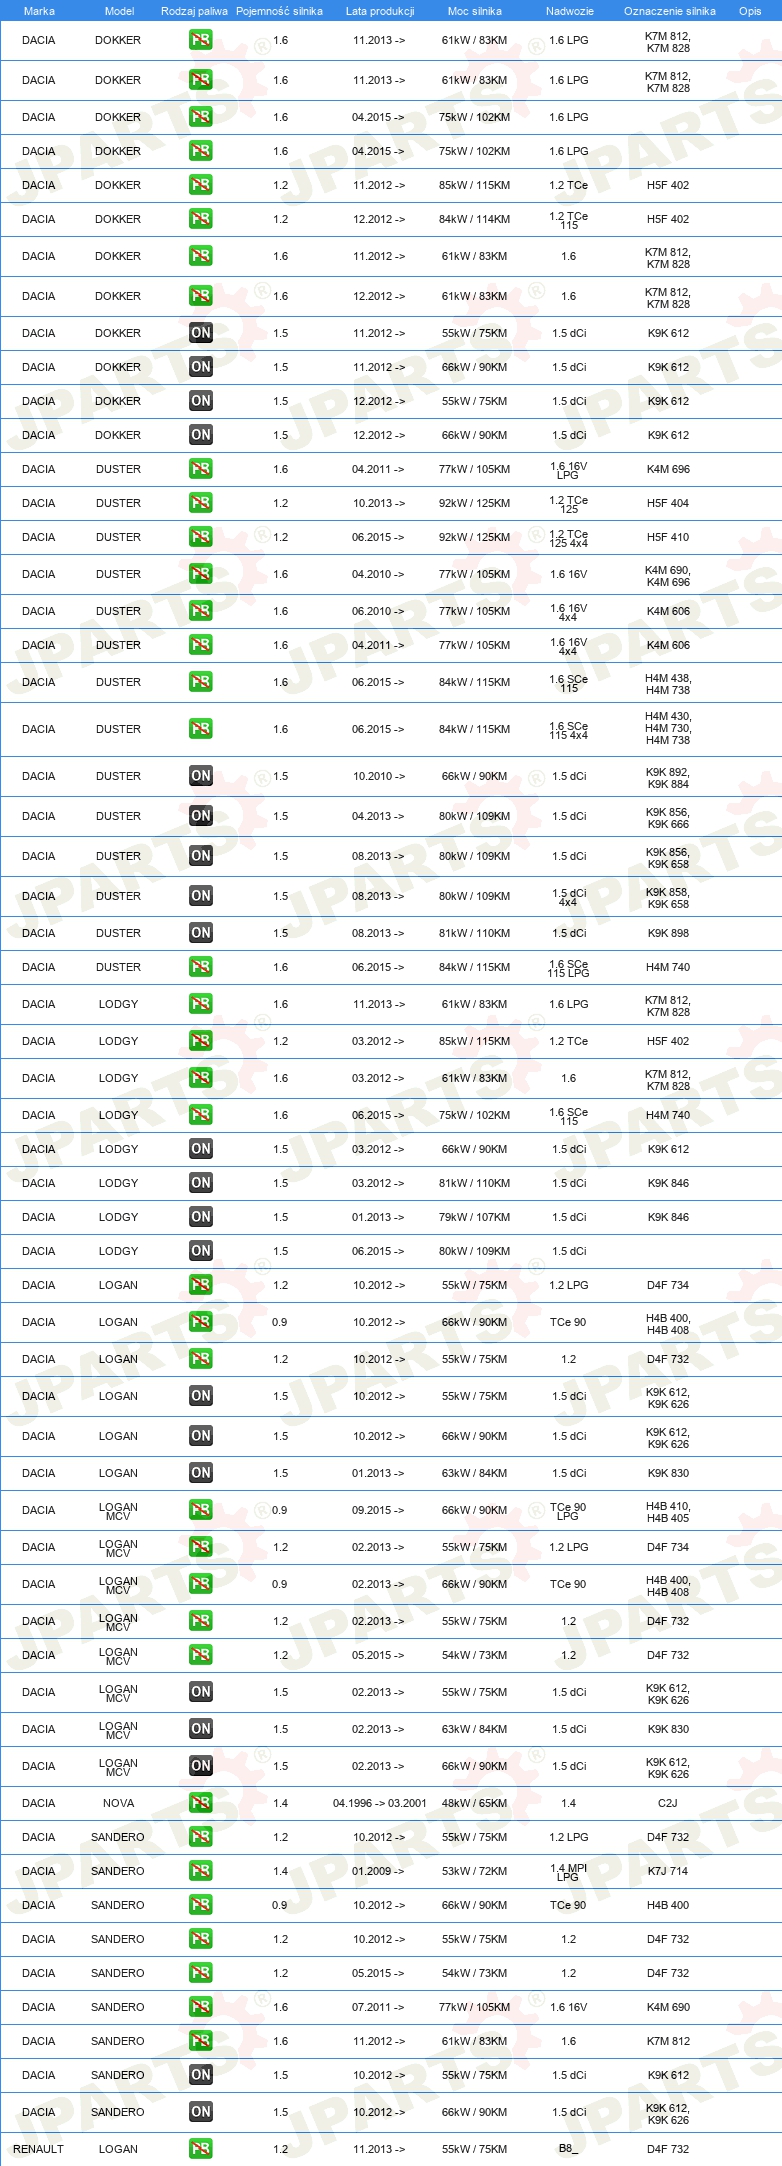The image size is (782, 2166).
Task: Select ON diesel icon in LODGY 81kW / 110KM row
Action: (x=201, y=1183)
